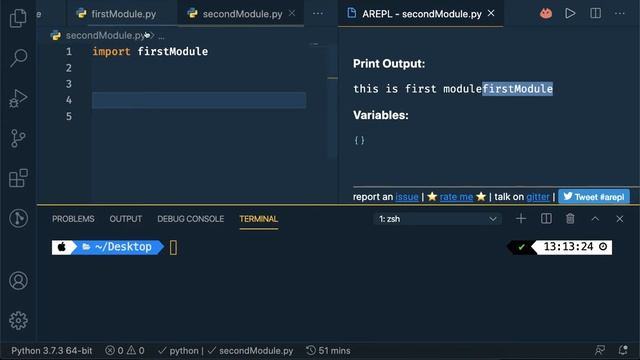
Task: Open the Manage gear icon
Action: pos(18,320)
